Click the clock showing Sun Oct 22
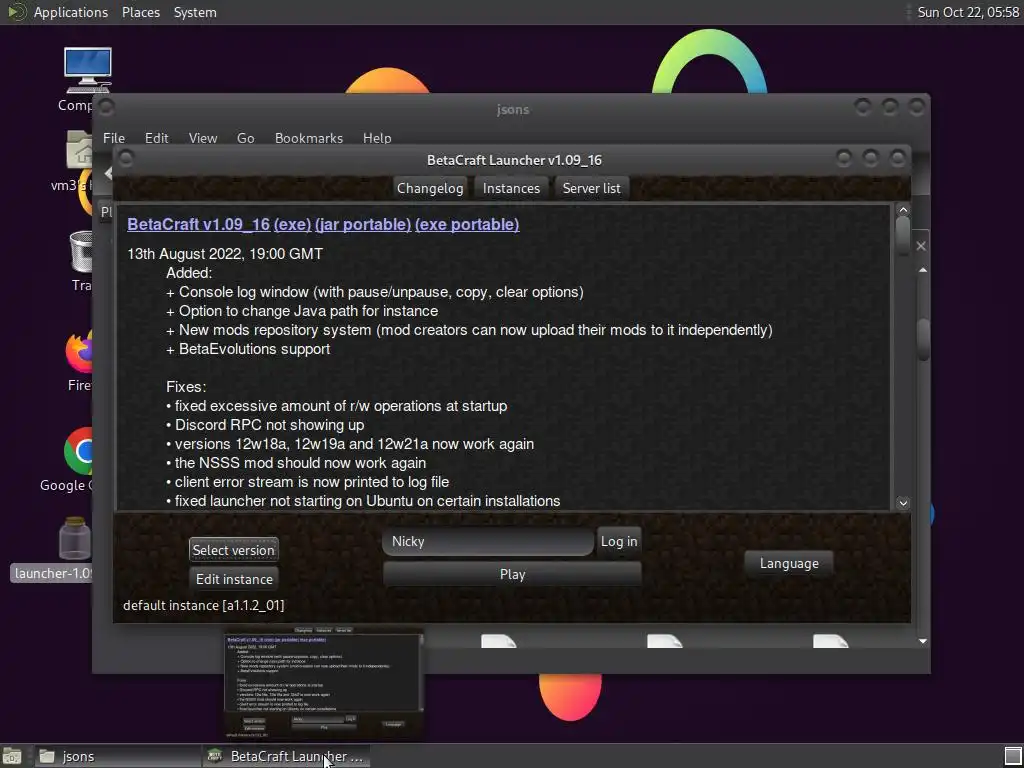 coord(968,12)
